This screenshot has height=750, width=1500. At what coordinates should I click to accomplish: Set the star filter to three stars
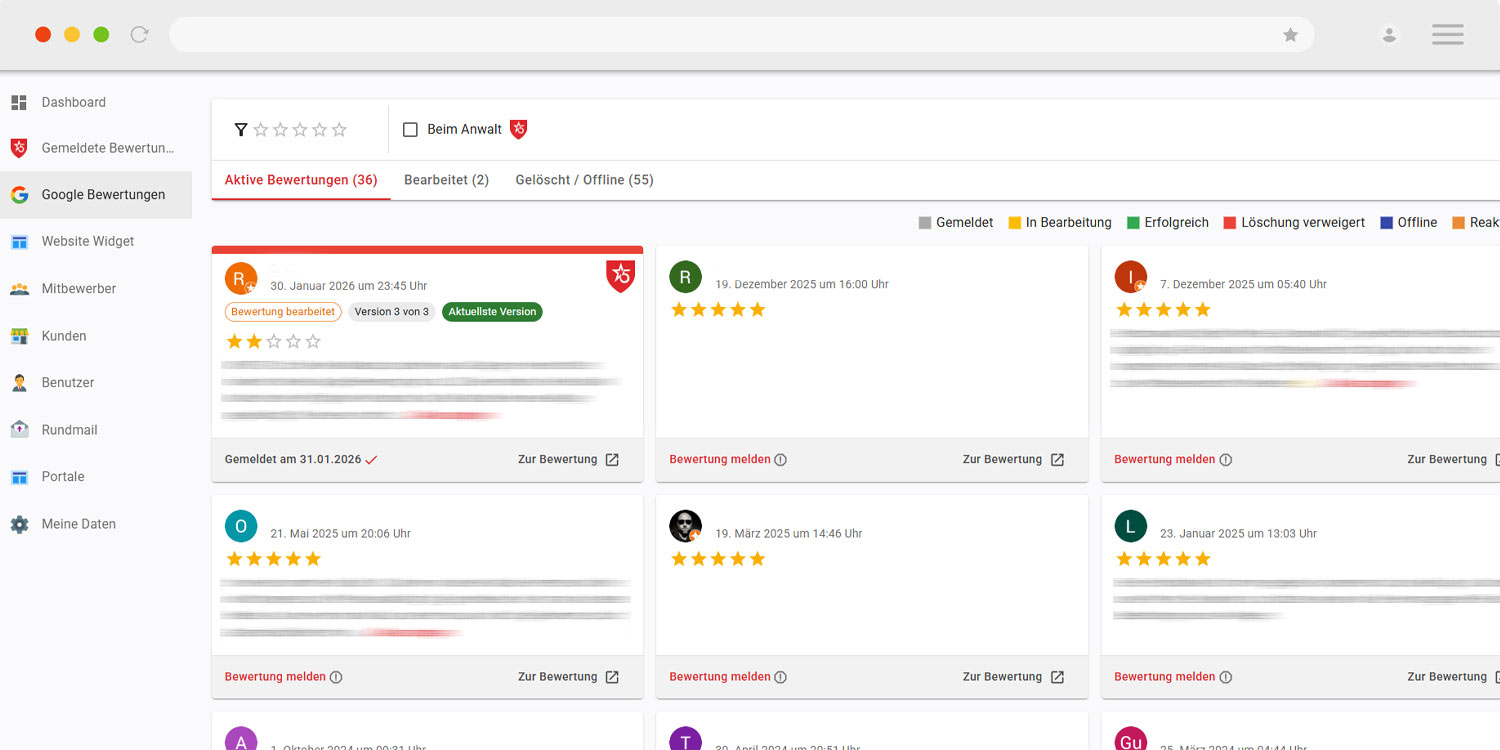pyautogui.click(x=300, y=130)
